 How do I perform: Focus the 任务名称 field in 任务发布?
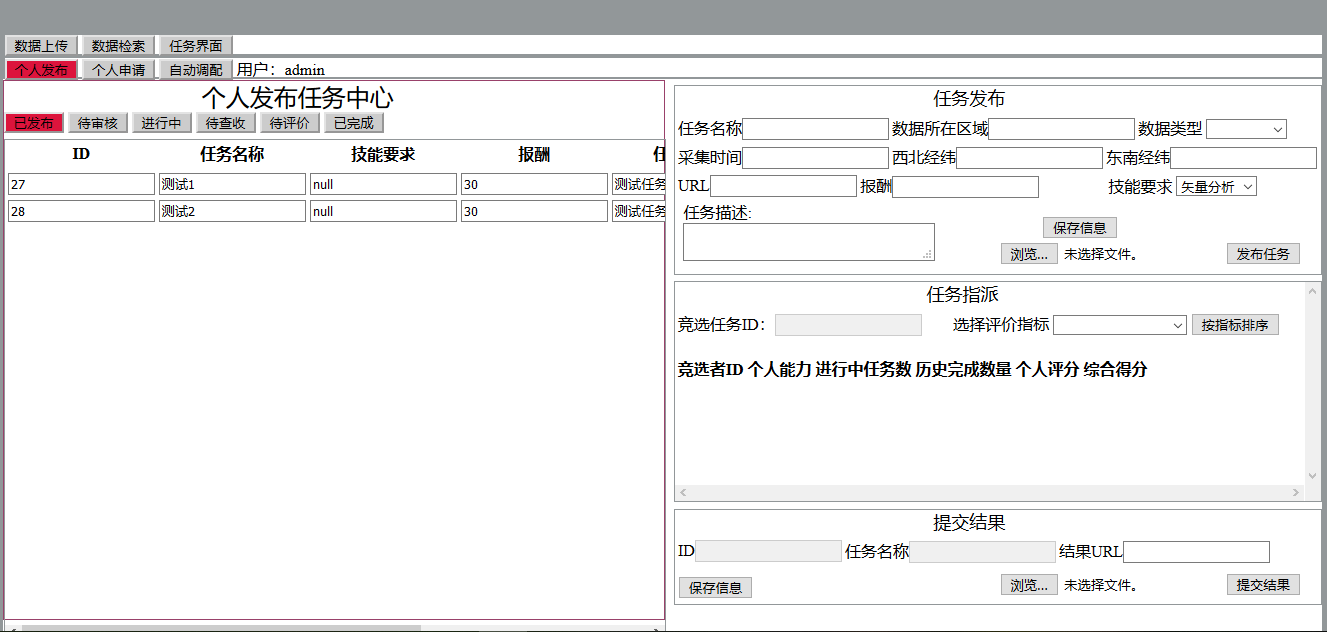(x=815, y=129)
